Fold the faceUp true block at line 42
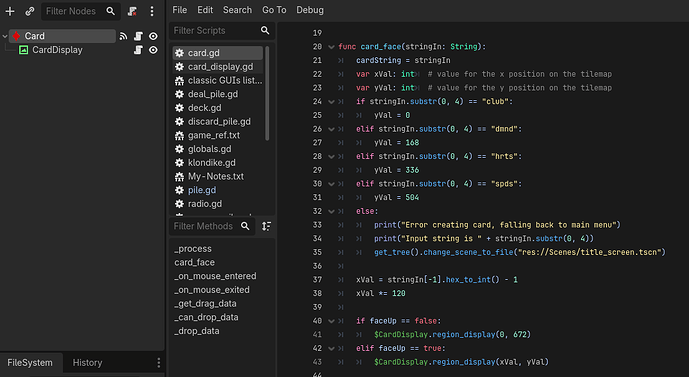Viewport: 689px width, 377px height. pyautogui.click(x=331, y=348)
